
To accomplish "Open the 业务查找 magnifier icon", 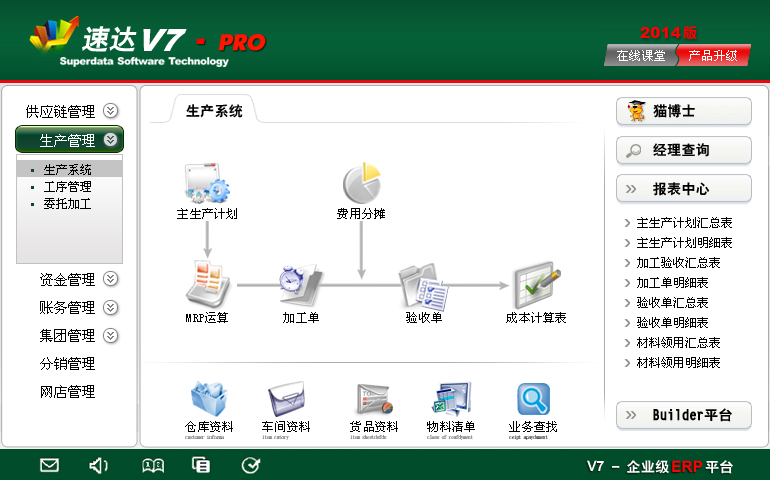I will [533, 399].
